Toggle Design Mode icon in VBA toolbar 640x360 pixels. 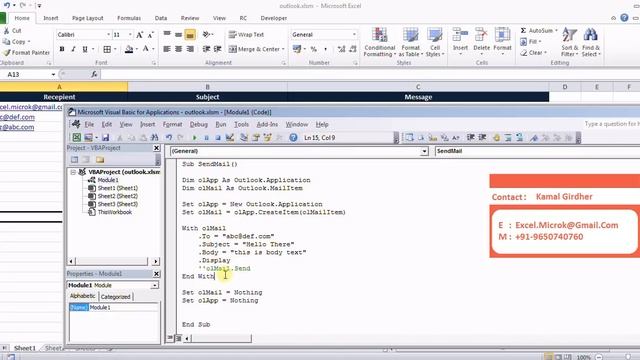click(230, 138)
